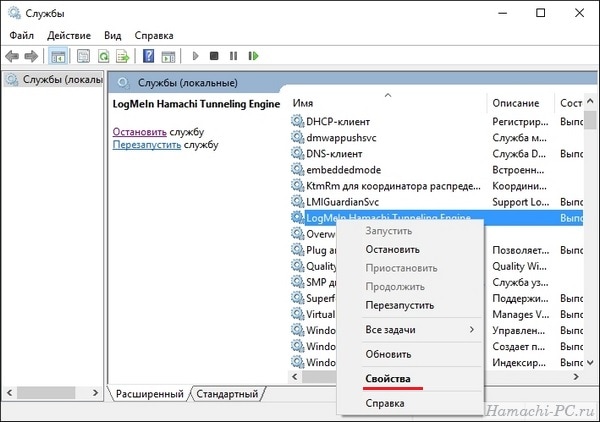600x422 pixels.
Task: Click the Индексир... description cell
Action: coord(519,363)
